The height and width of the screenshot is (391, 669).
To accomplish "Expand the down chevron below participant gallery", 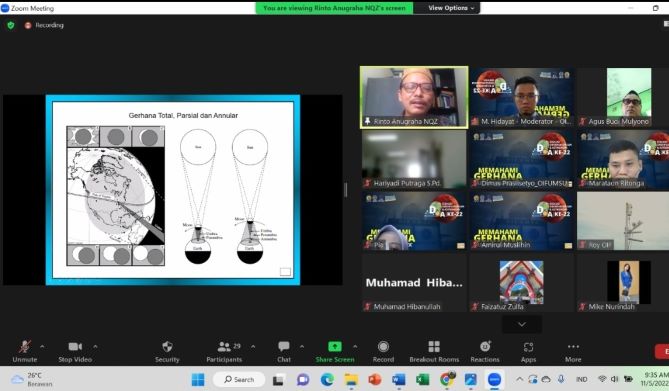I will [521, 324].
